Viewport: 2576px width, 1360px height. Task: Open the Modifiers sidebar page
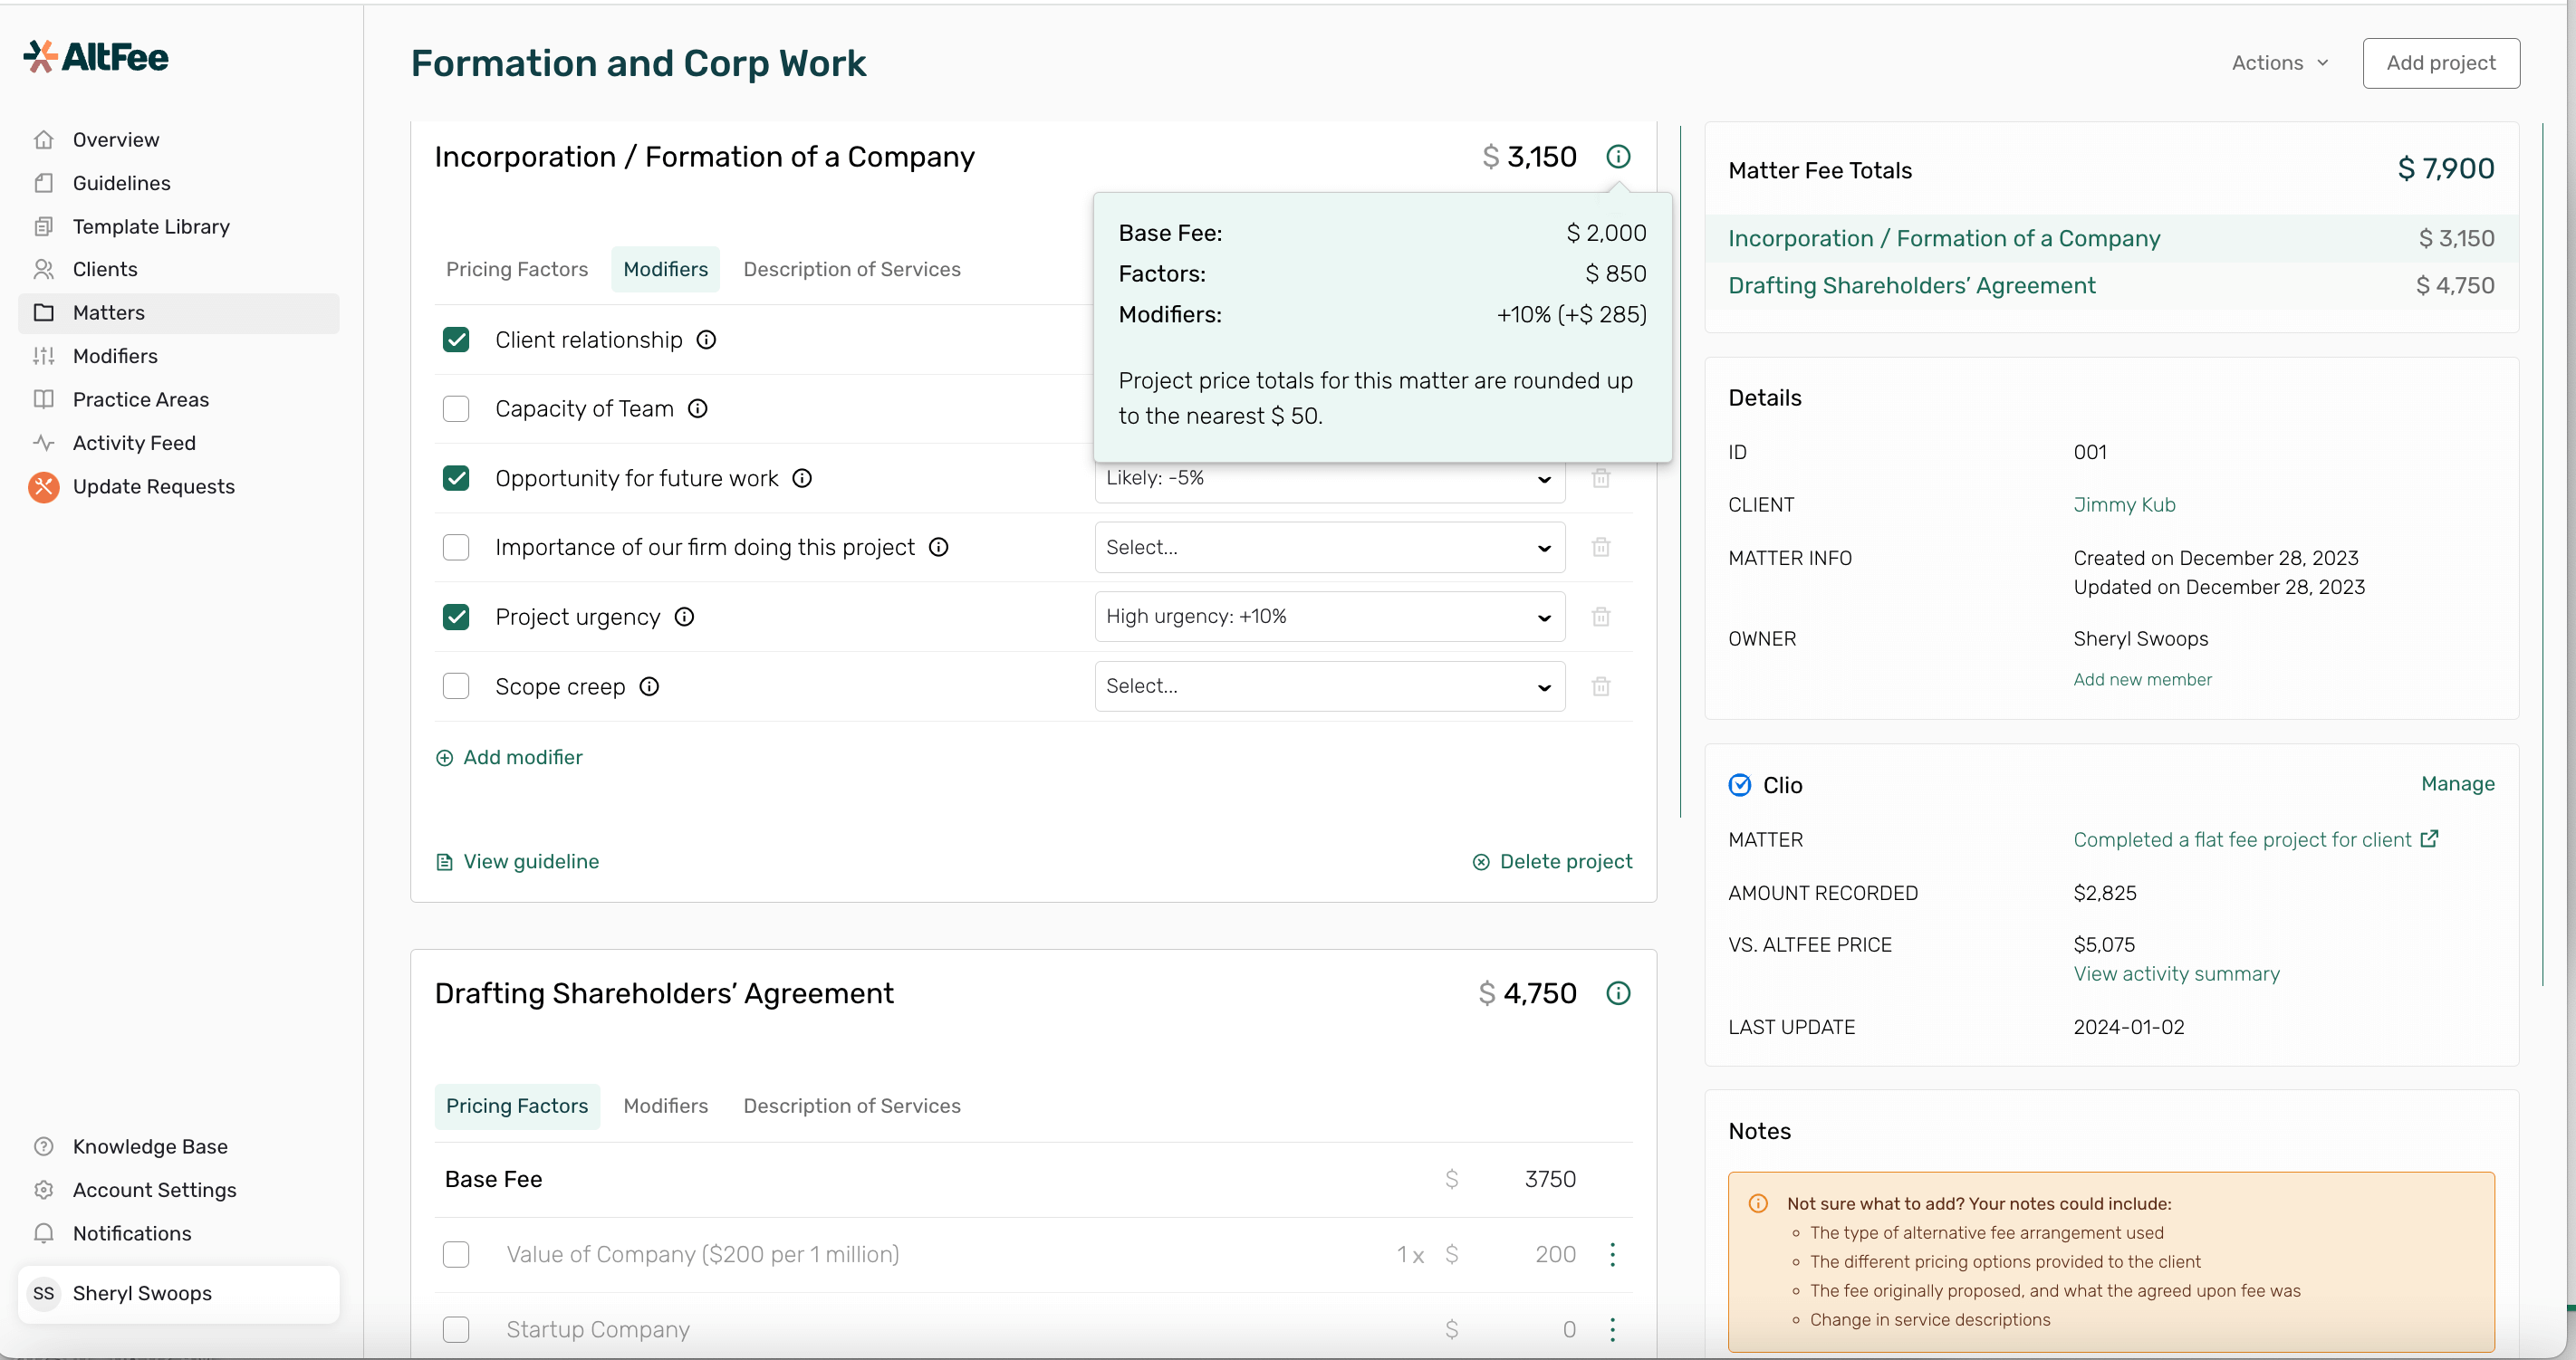[x=115, y=356]
